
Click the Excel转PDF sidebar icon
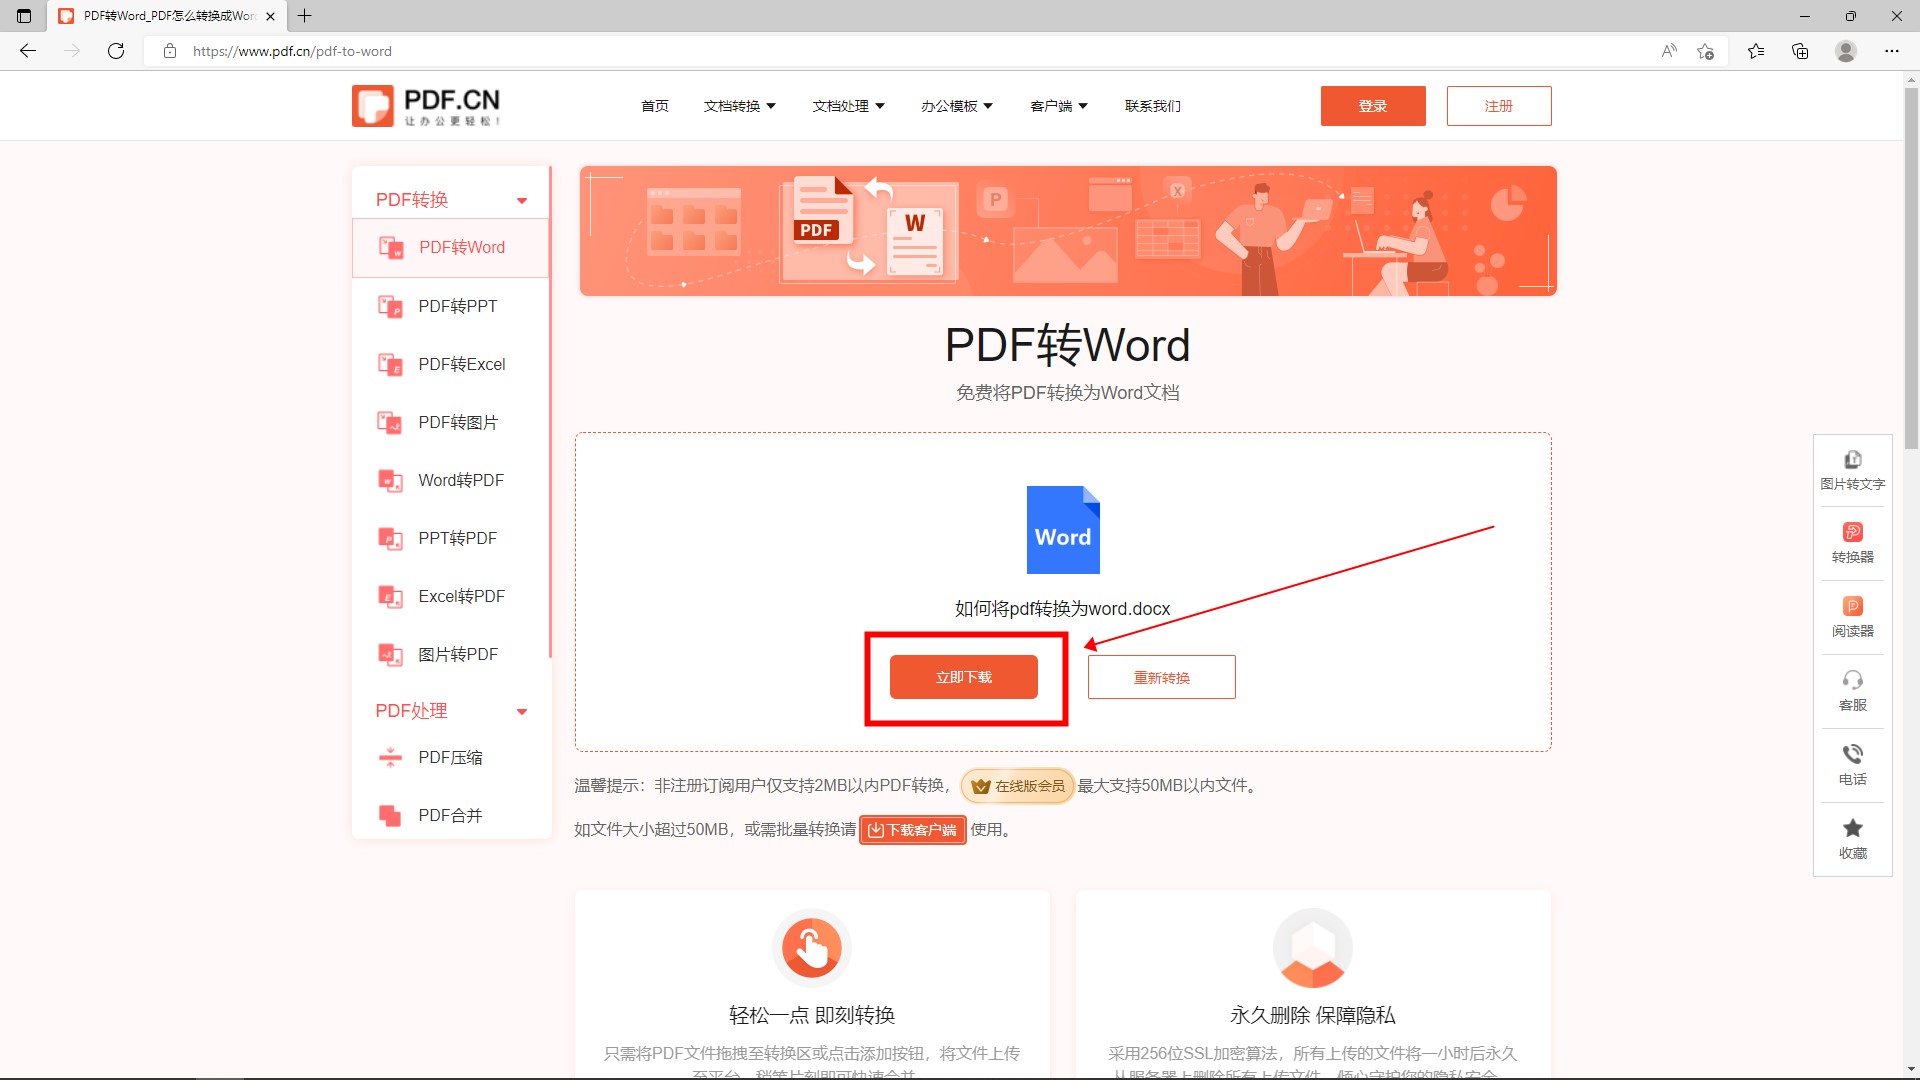tap(390, 596)
